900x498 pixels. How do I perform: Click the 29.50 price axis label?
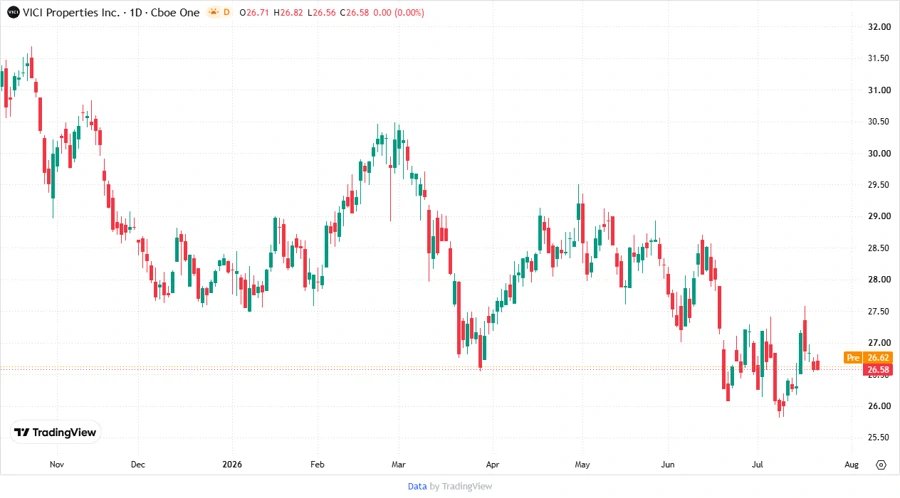coord(879,185)
